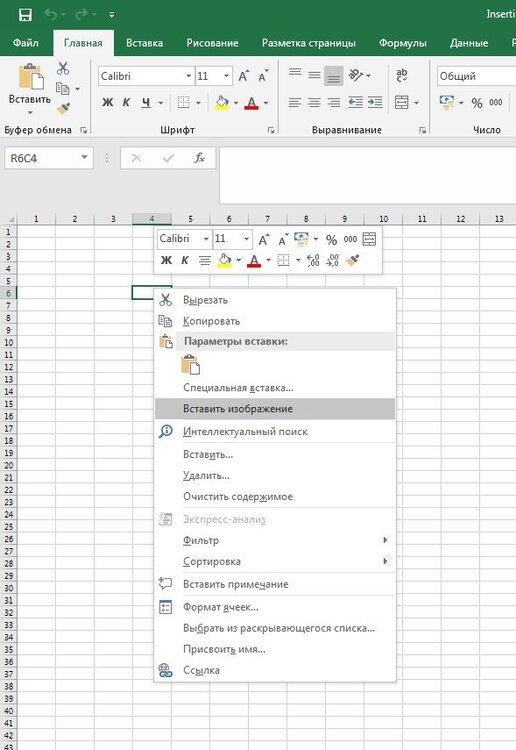This screenshot has height=750, width=516.
Task: Choose Вставить примечание in context menu
Action: pyautogui.click(x=275, y=584)
